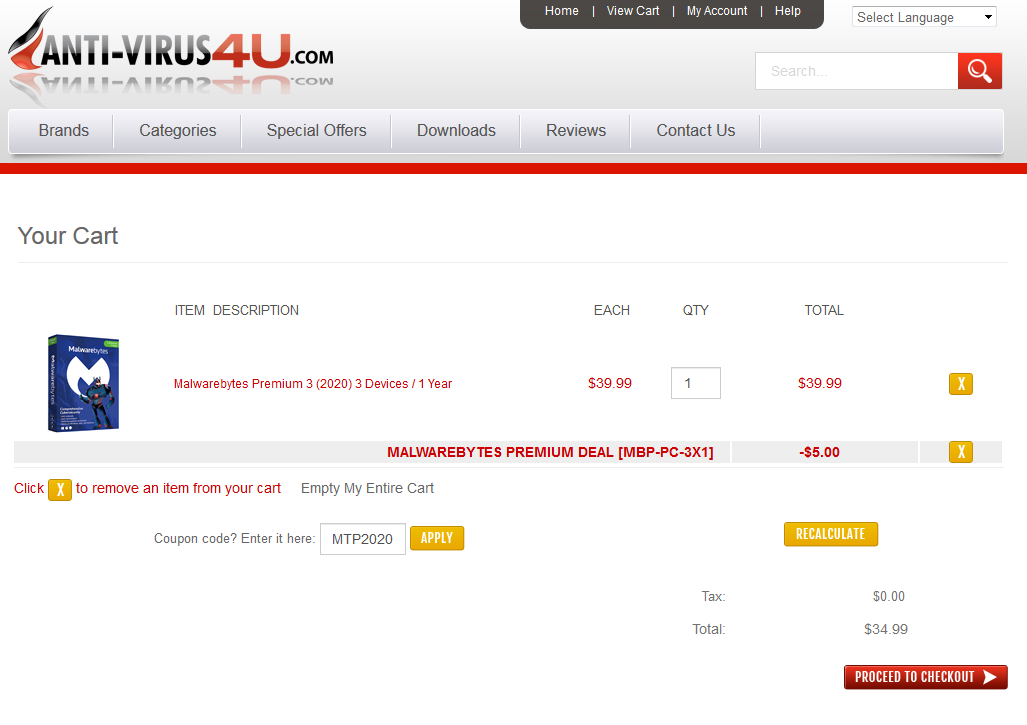Click the $34.99 total amount
Image resolution: width=1027 pixels, height=725 pixels.
click(886, 629)
